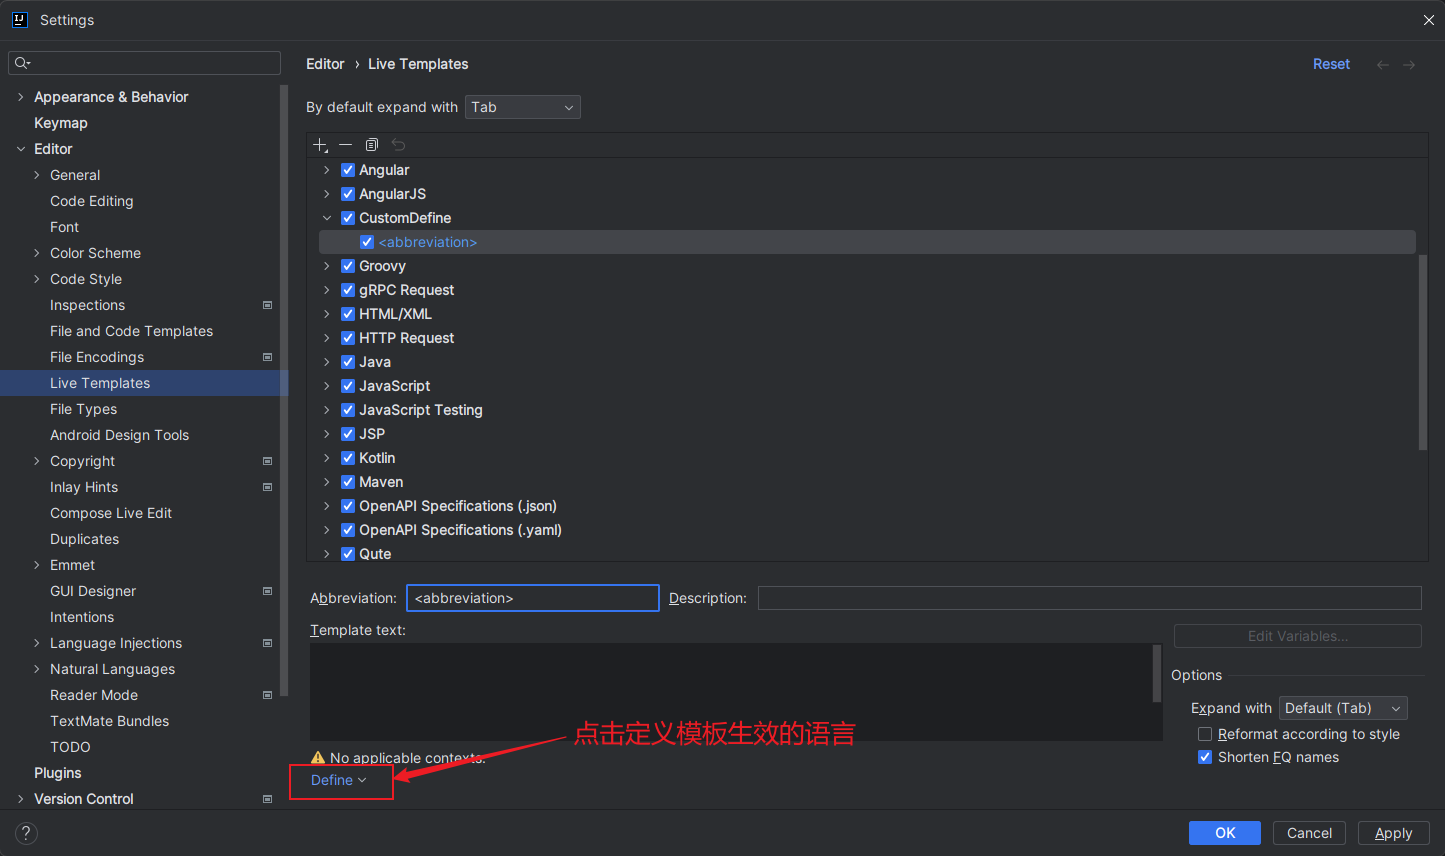Viewport: 1445px width, 856px height.
Task: Focus the Abbreviation input field
Action: pyautogui.click(x=533, y=598)
